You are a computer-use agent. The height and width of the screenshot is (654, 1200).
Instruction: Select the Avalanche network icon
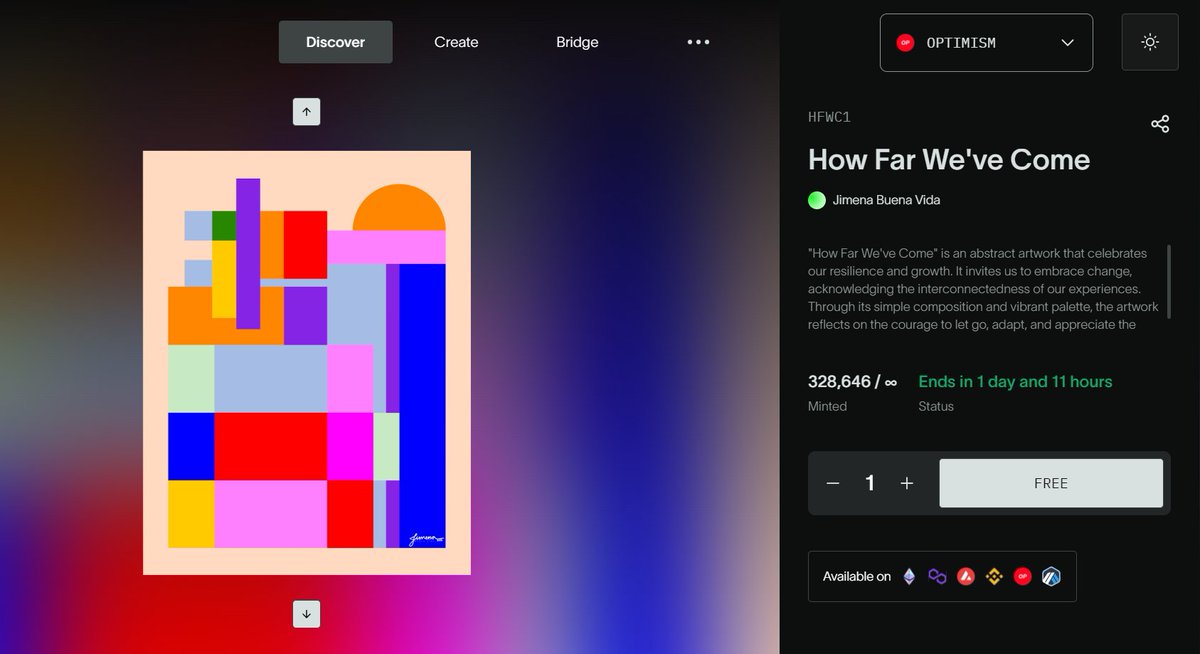(966, 577)
